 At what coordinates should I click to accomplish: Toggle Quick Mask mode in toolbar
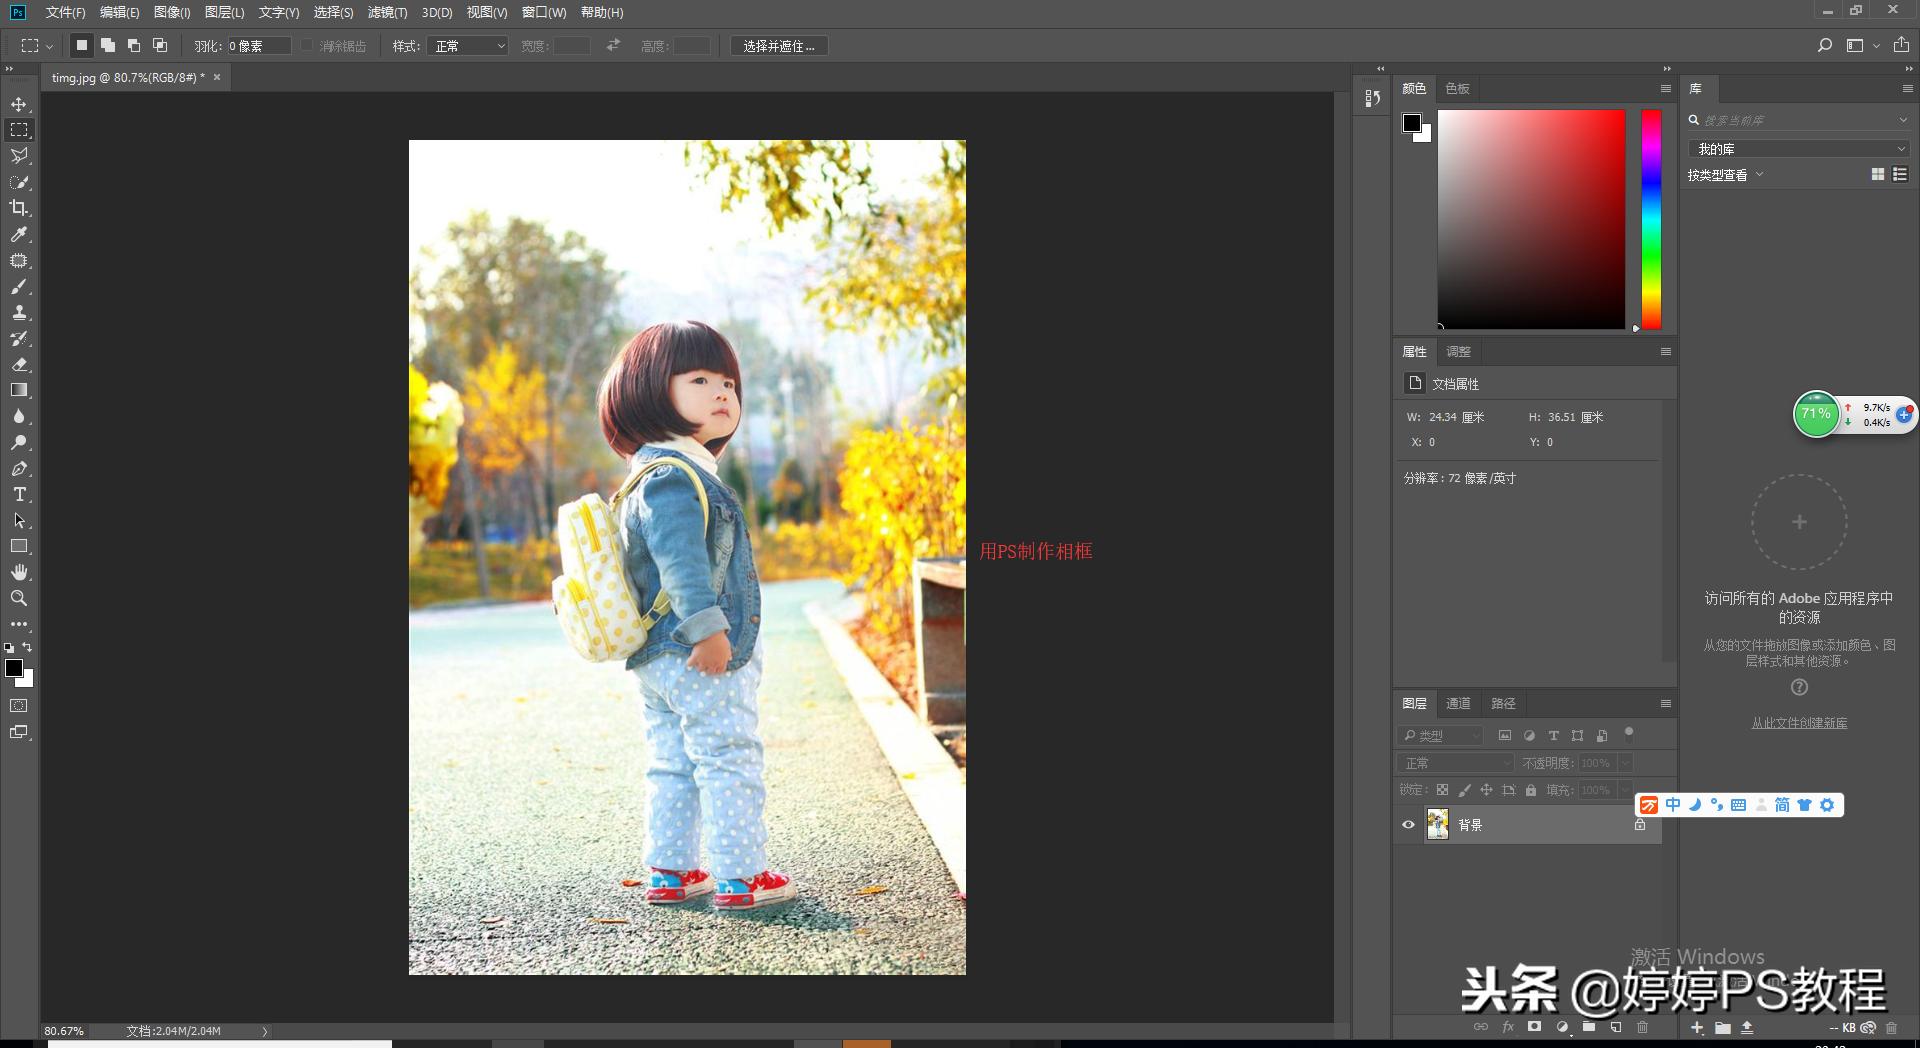coord(19,706)
